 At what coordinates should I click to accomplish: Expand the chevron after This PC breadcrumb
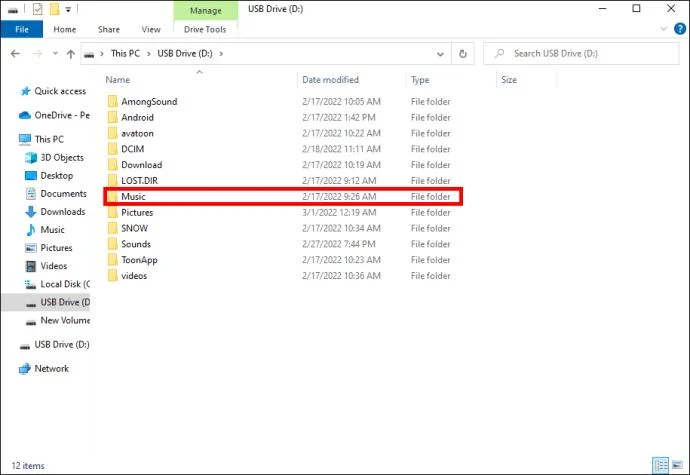[149, 54]
